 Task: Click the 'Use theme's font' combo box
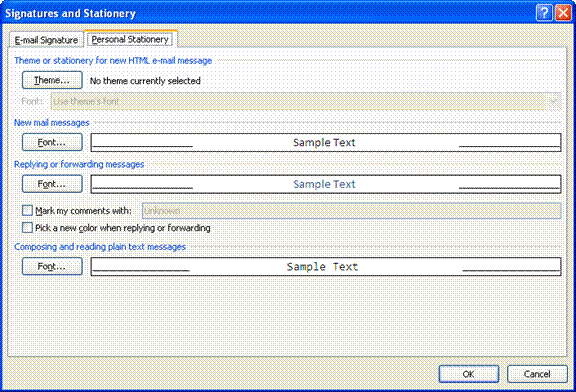pyautogui.click(x=306, y=101)
